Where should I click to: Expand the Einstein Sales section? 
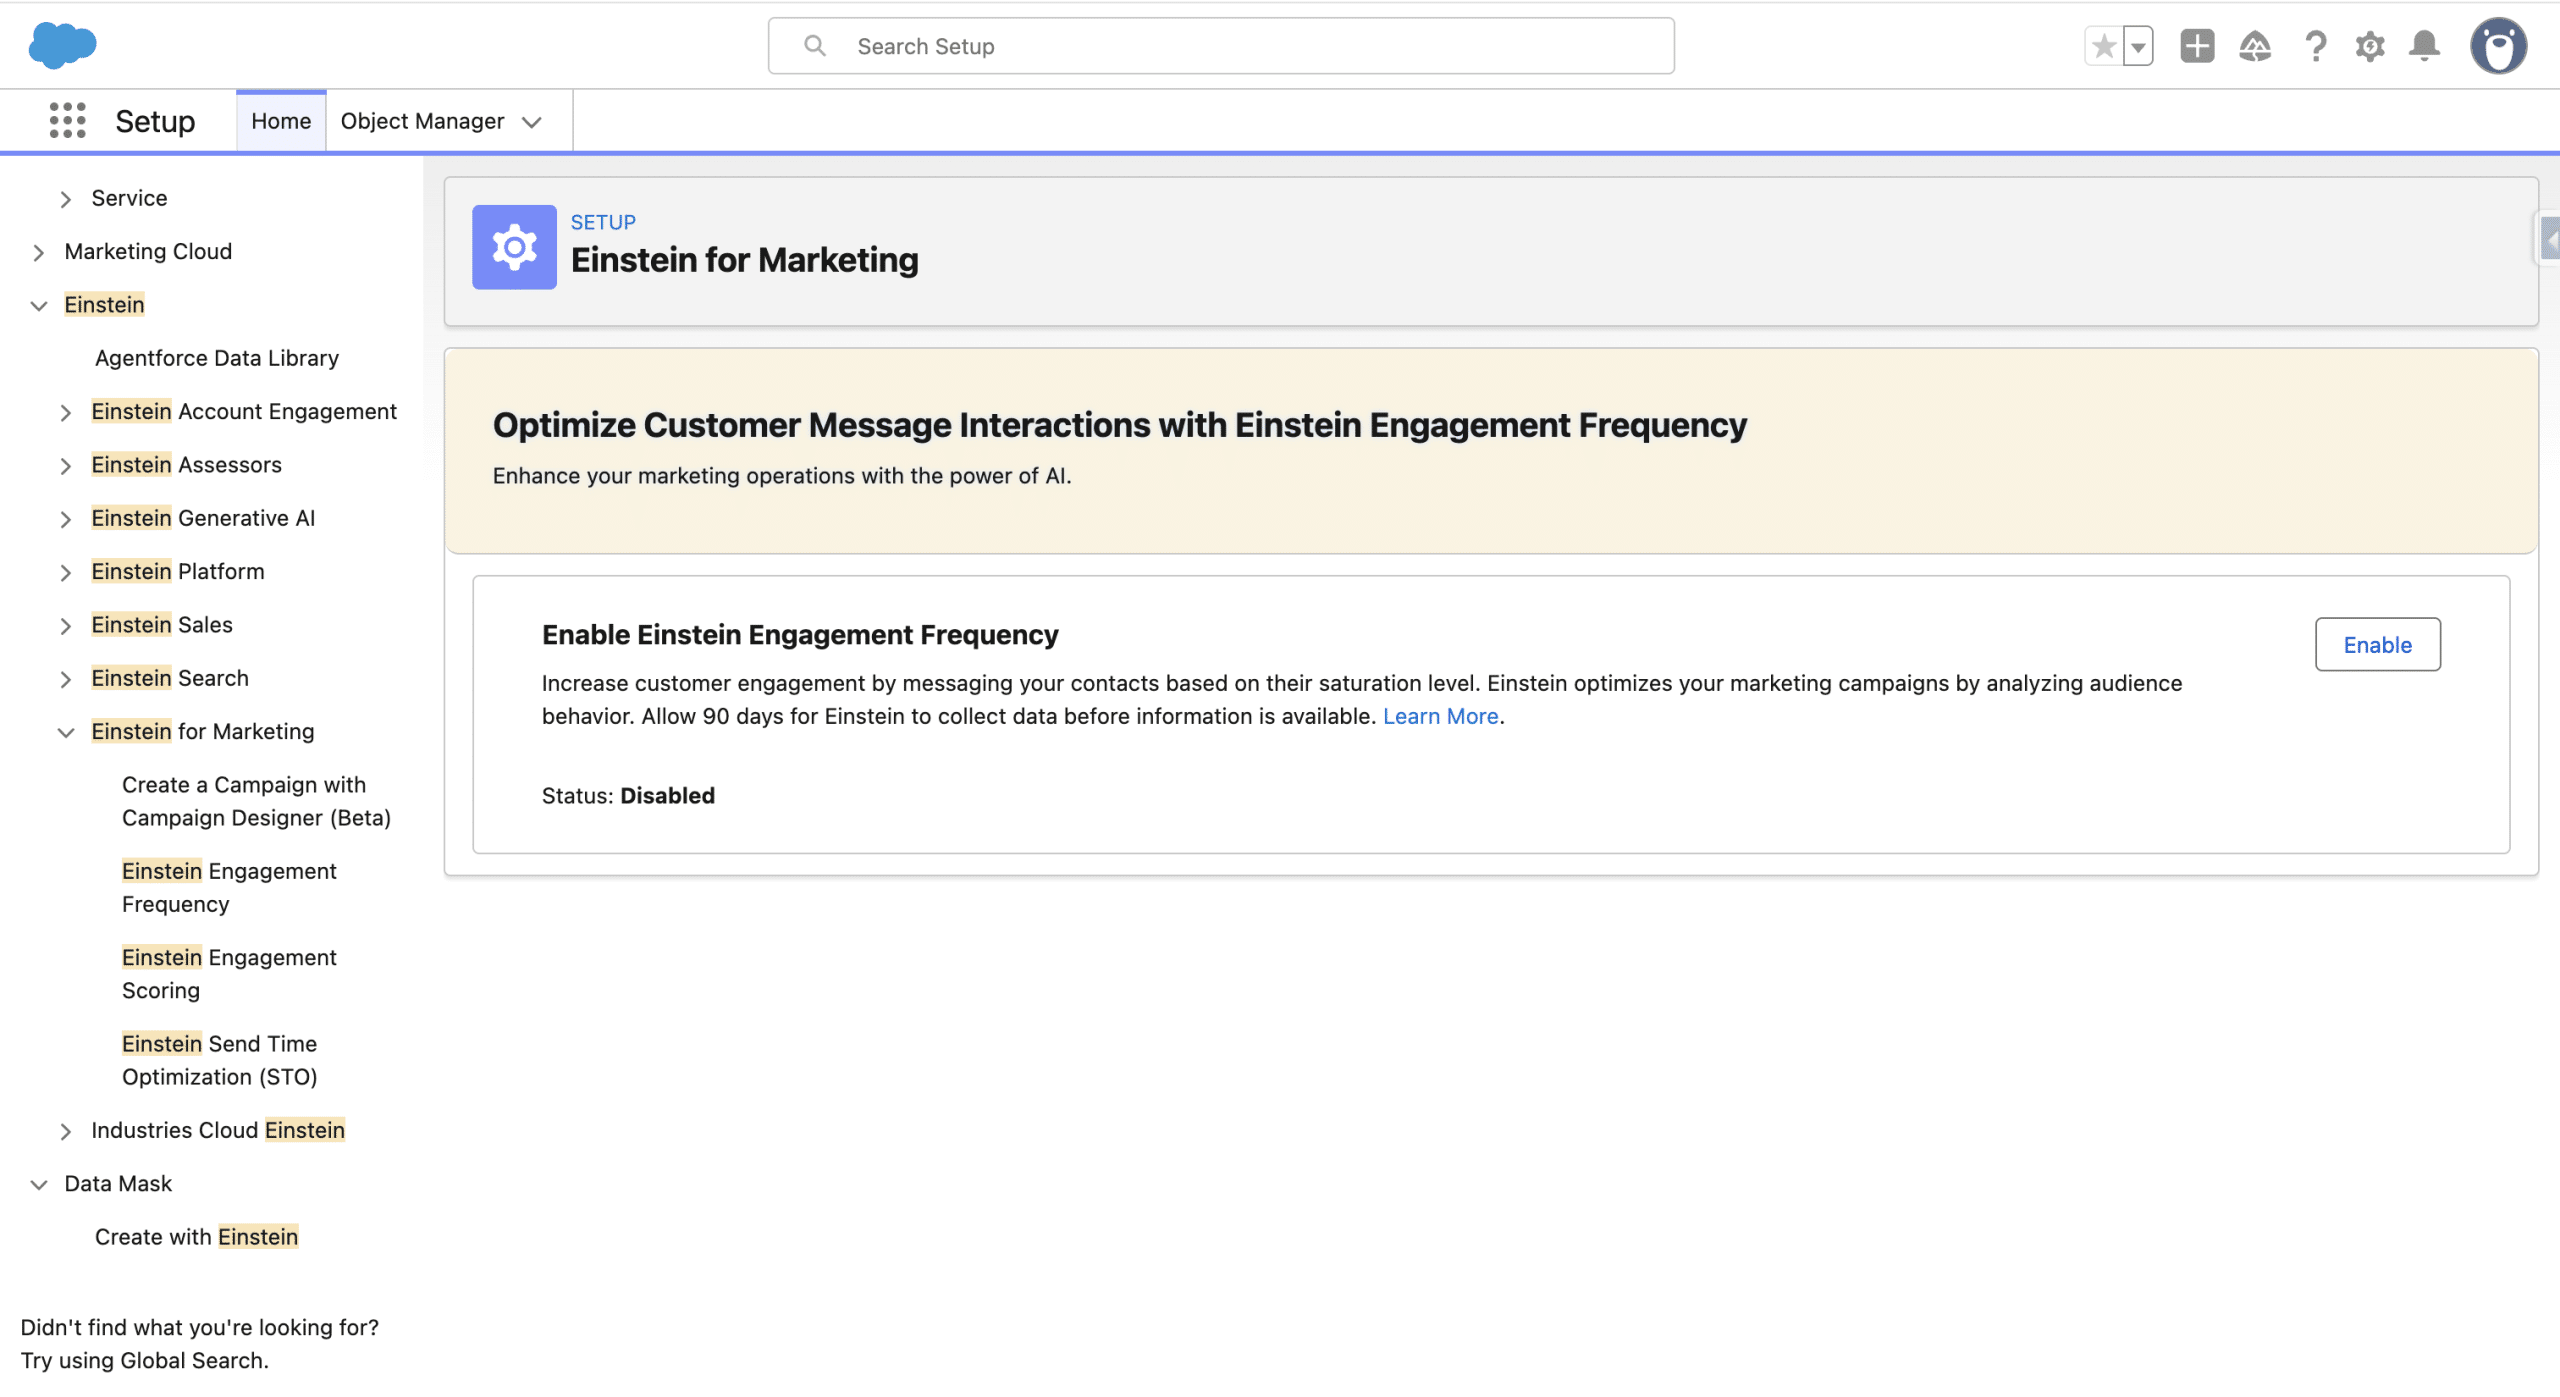point(66,626)
